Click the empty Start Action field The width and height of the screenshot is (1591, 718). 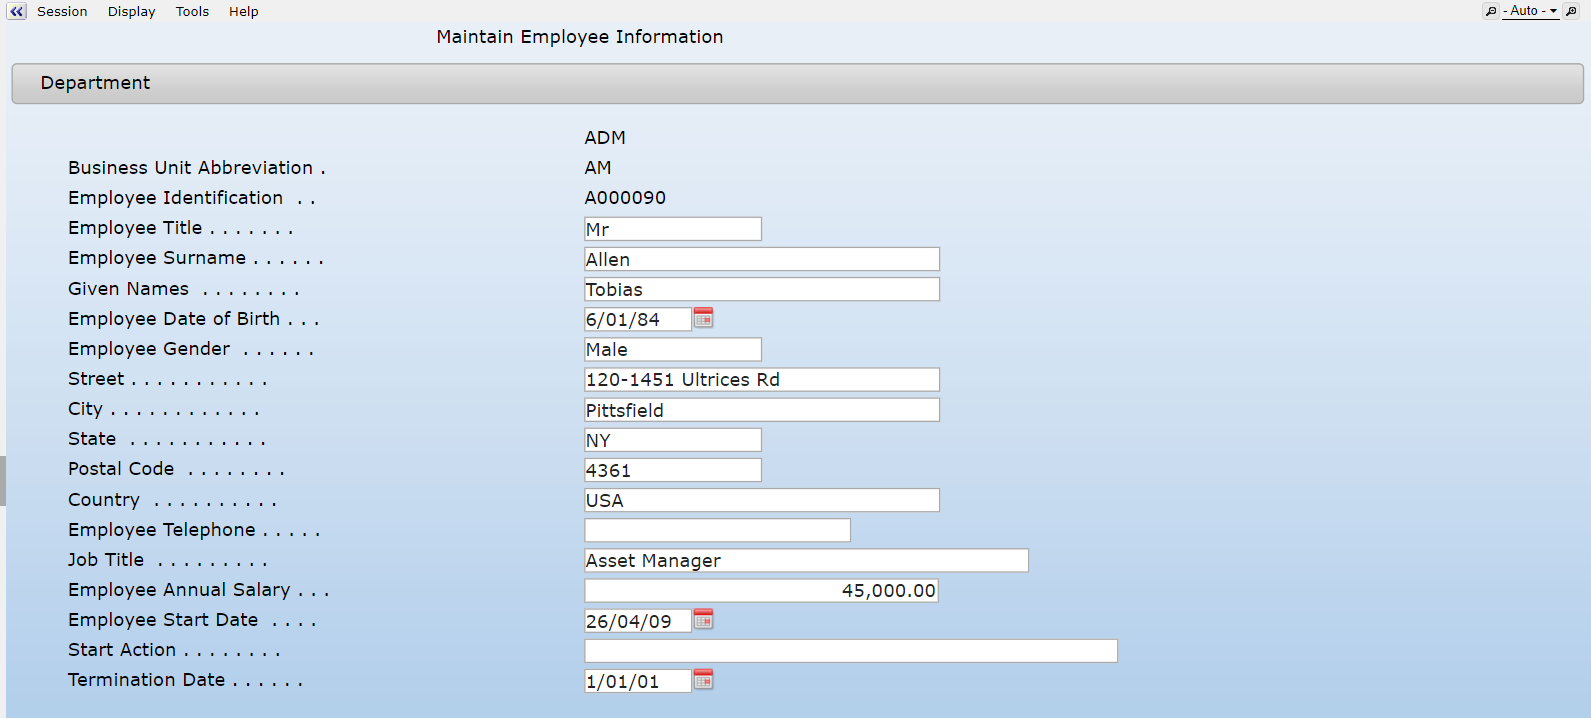(x=850, y=650)
